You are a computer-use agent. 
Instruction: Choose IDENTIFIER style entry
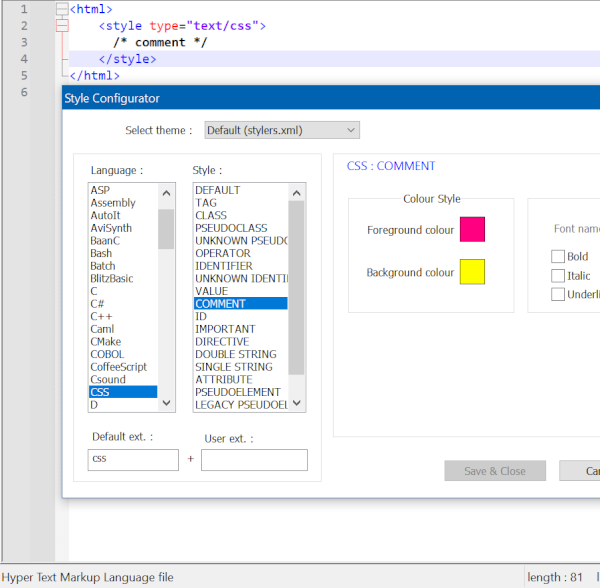(241, 266)
